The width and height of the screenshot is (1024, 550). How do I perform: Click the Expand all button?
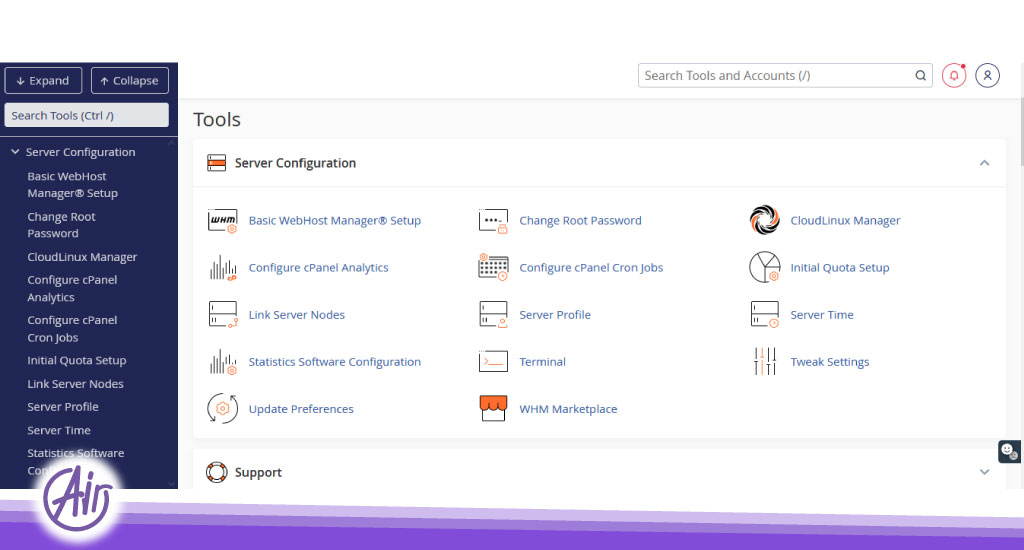[43, 81]
